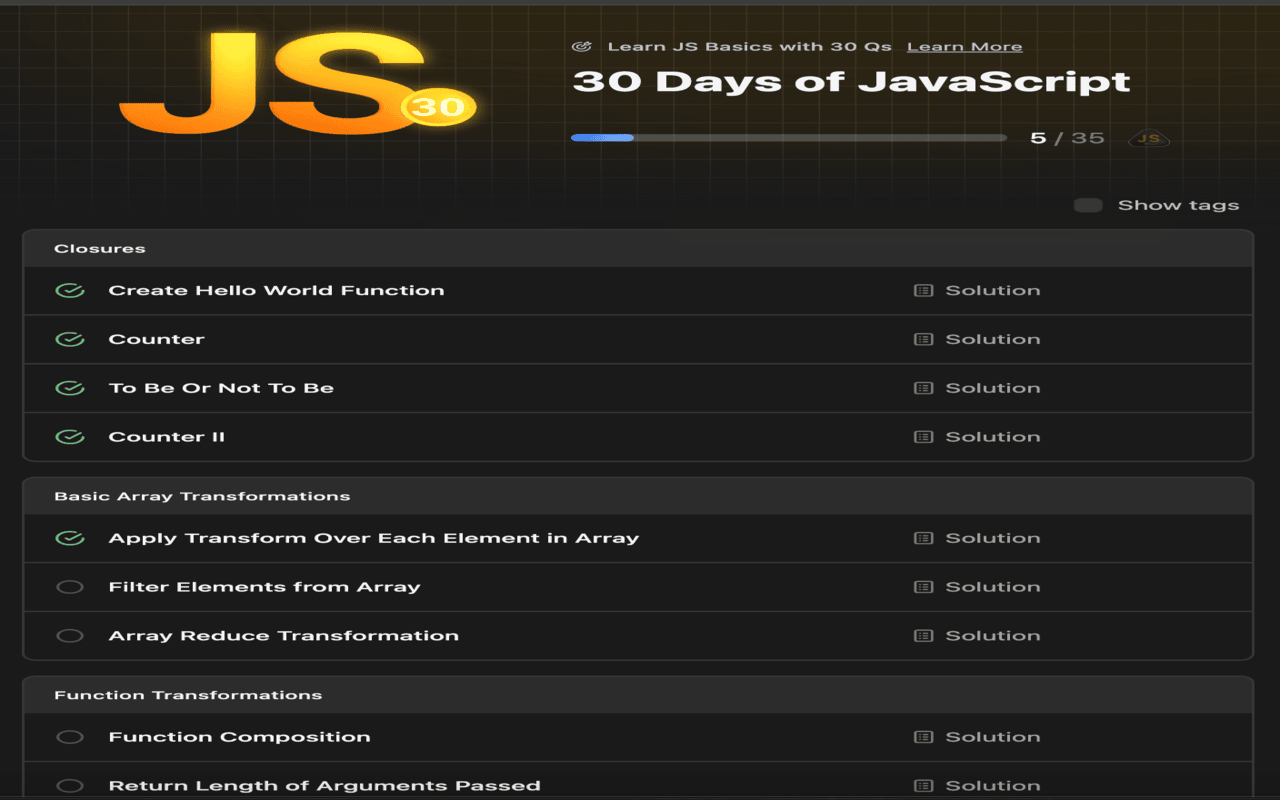
Task: Click the Function Transformations section header
Action: coord(638,695)
